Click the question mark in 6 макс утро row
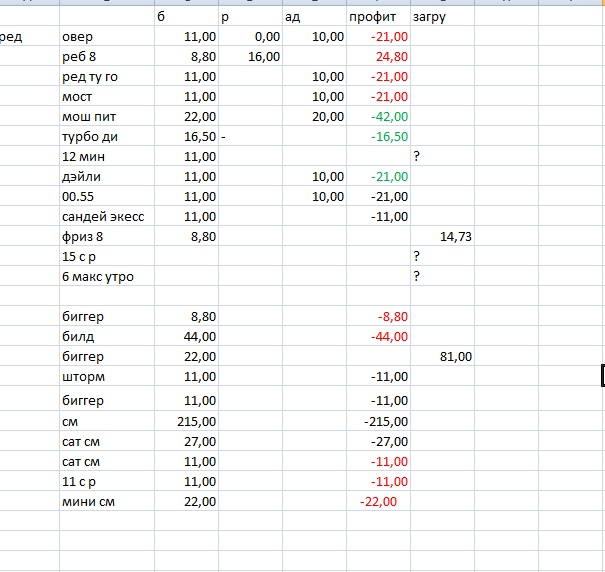 [416, 276]
